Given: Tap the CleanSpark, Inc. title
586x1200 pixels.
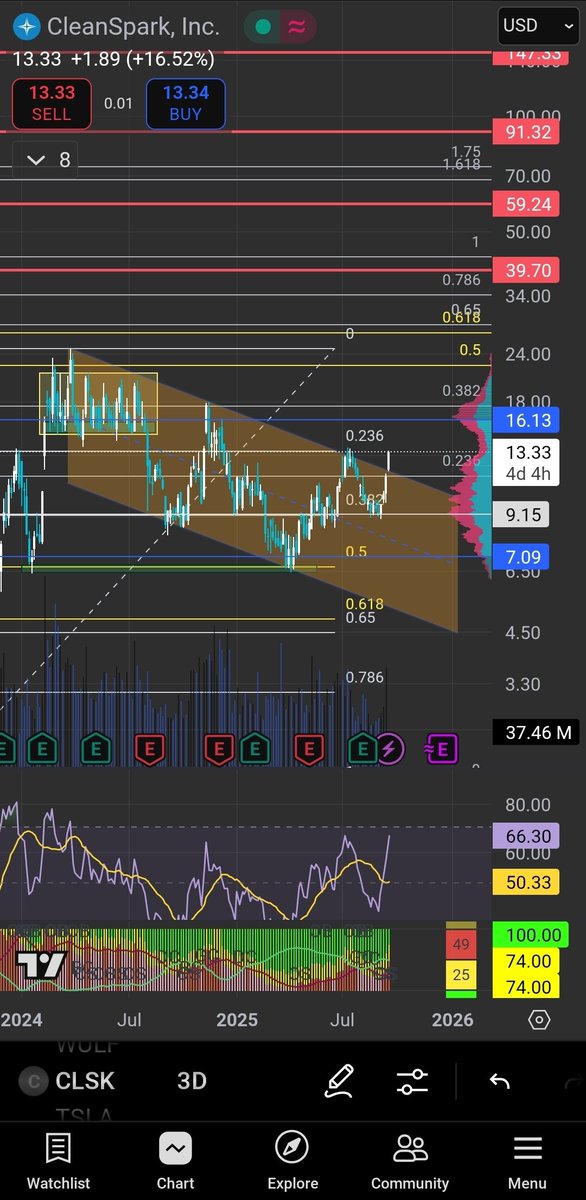Looking at the screenshot, I should (134, 27).
